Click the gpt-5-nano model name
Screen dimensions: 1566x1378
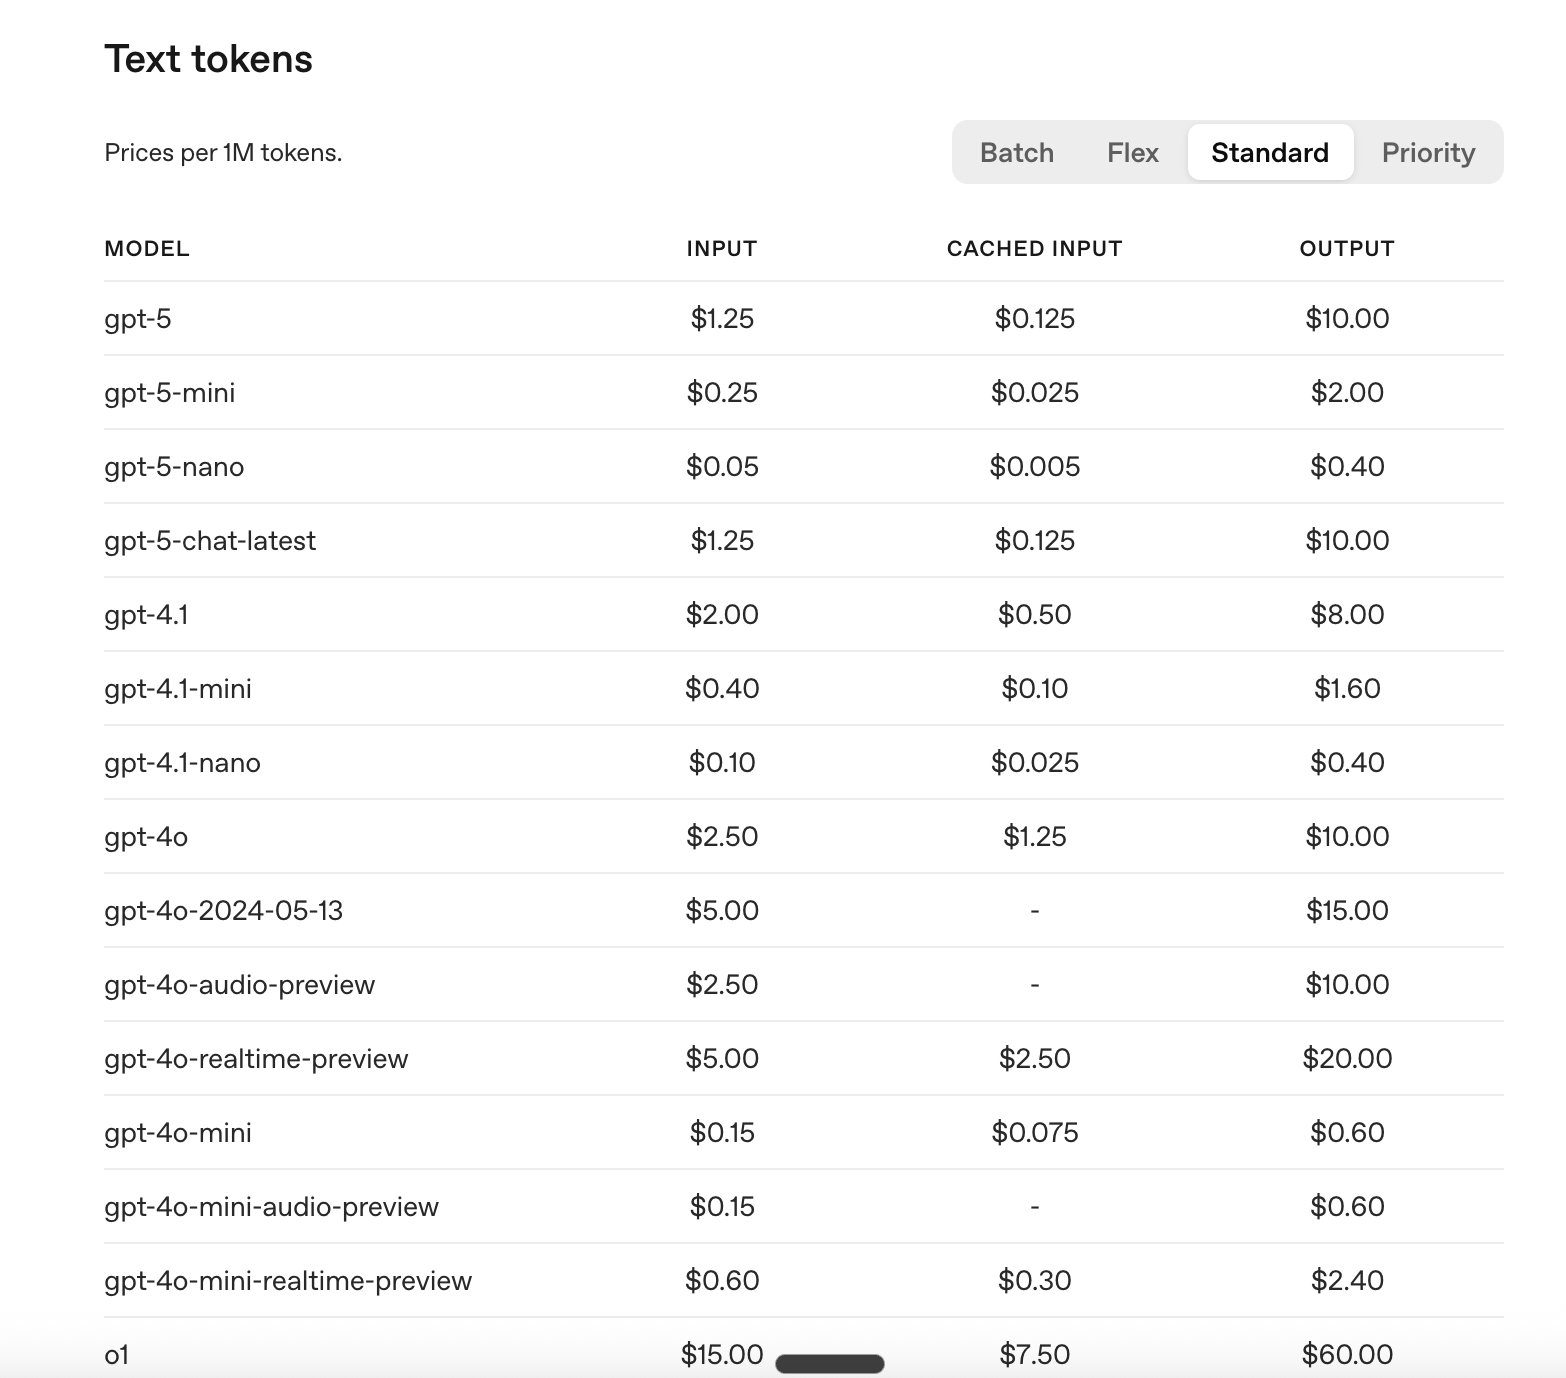pos(174,467)
